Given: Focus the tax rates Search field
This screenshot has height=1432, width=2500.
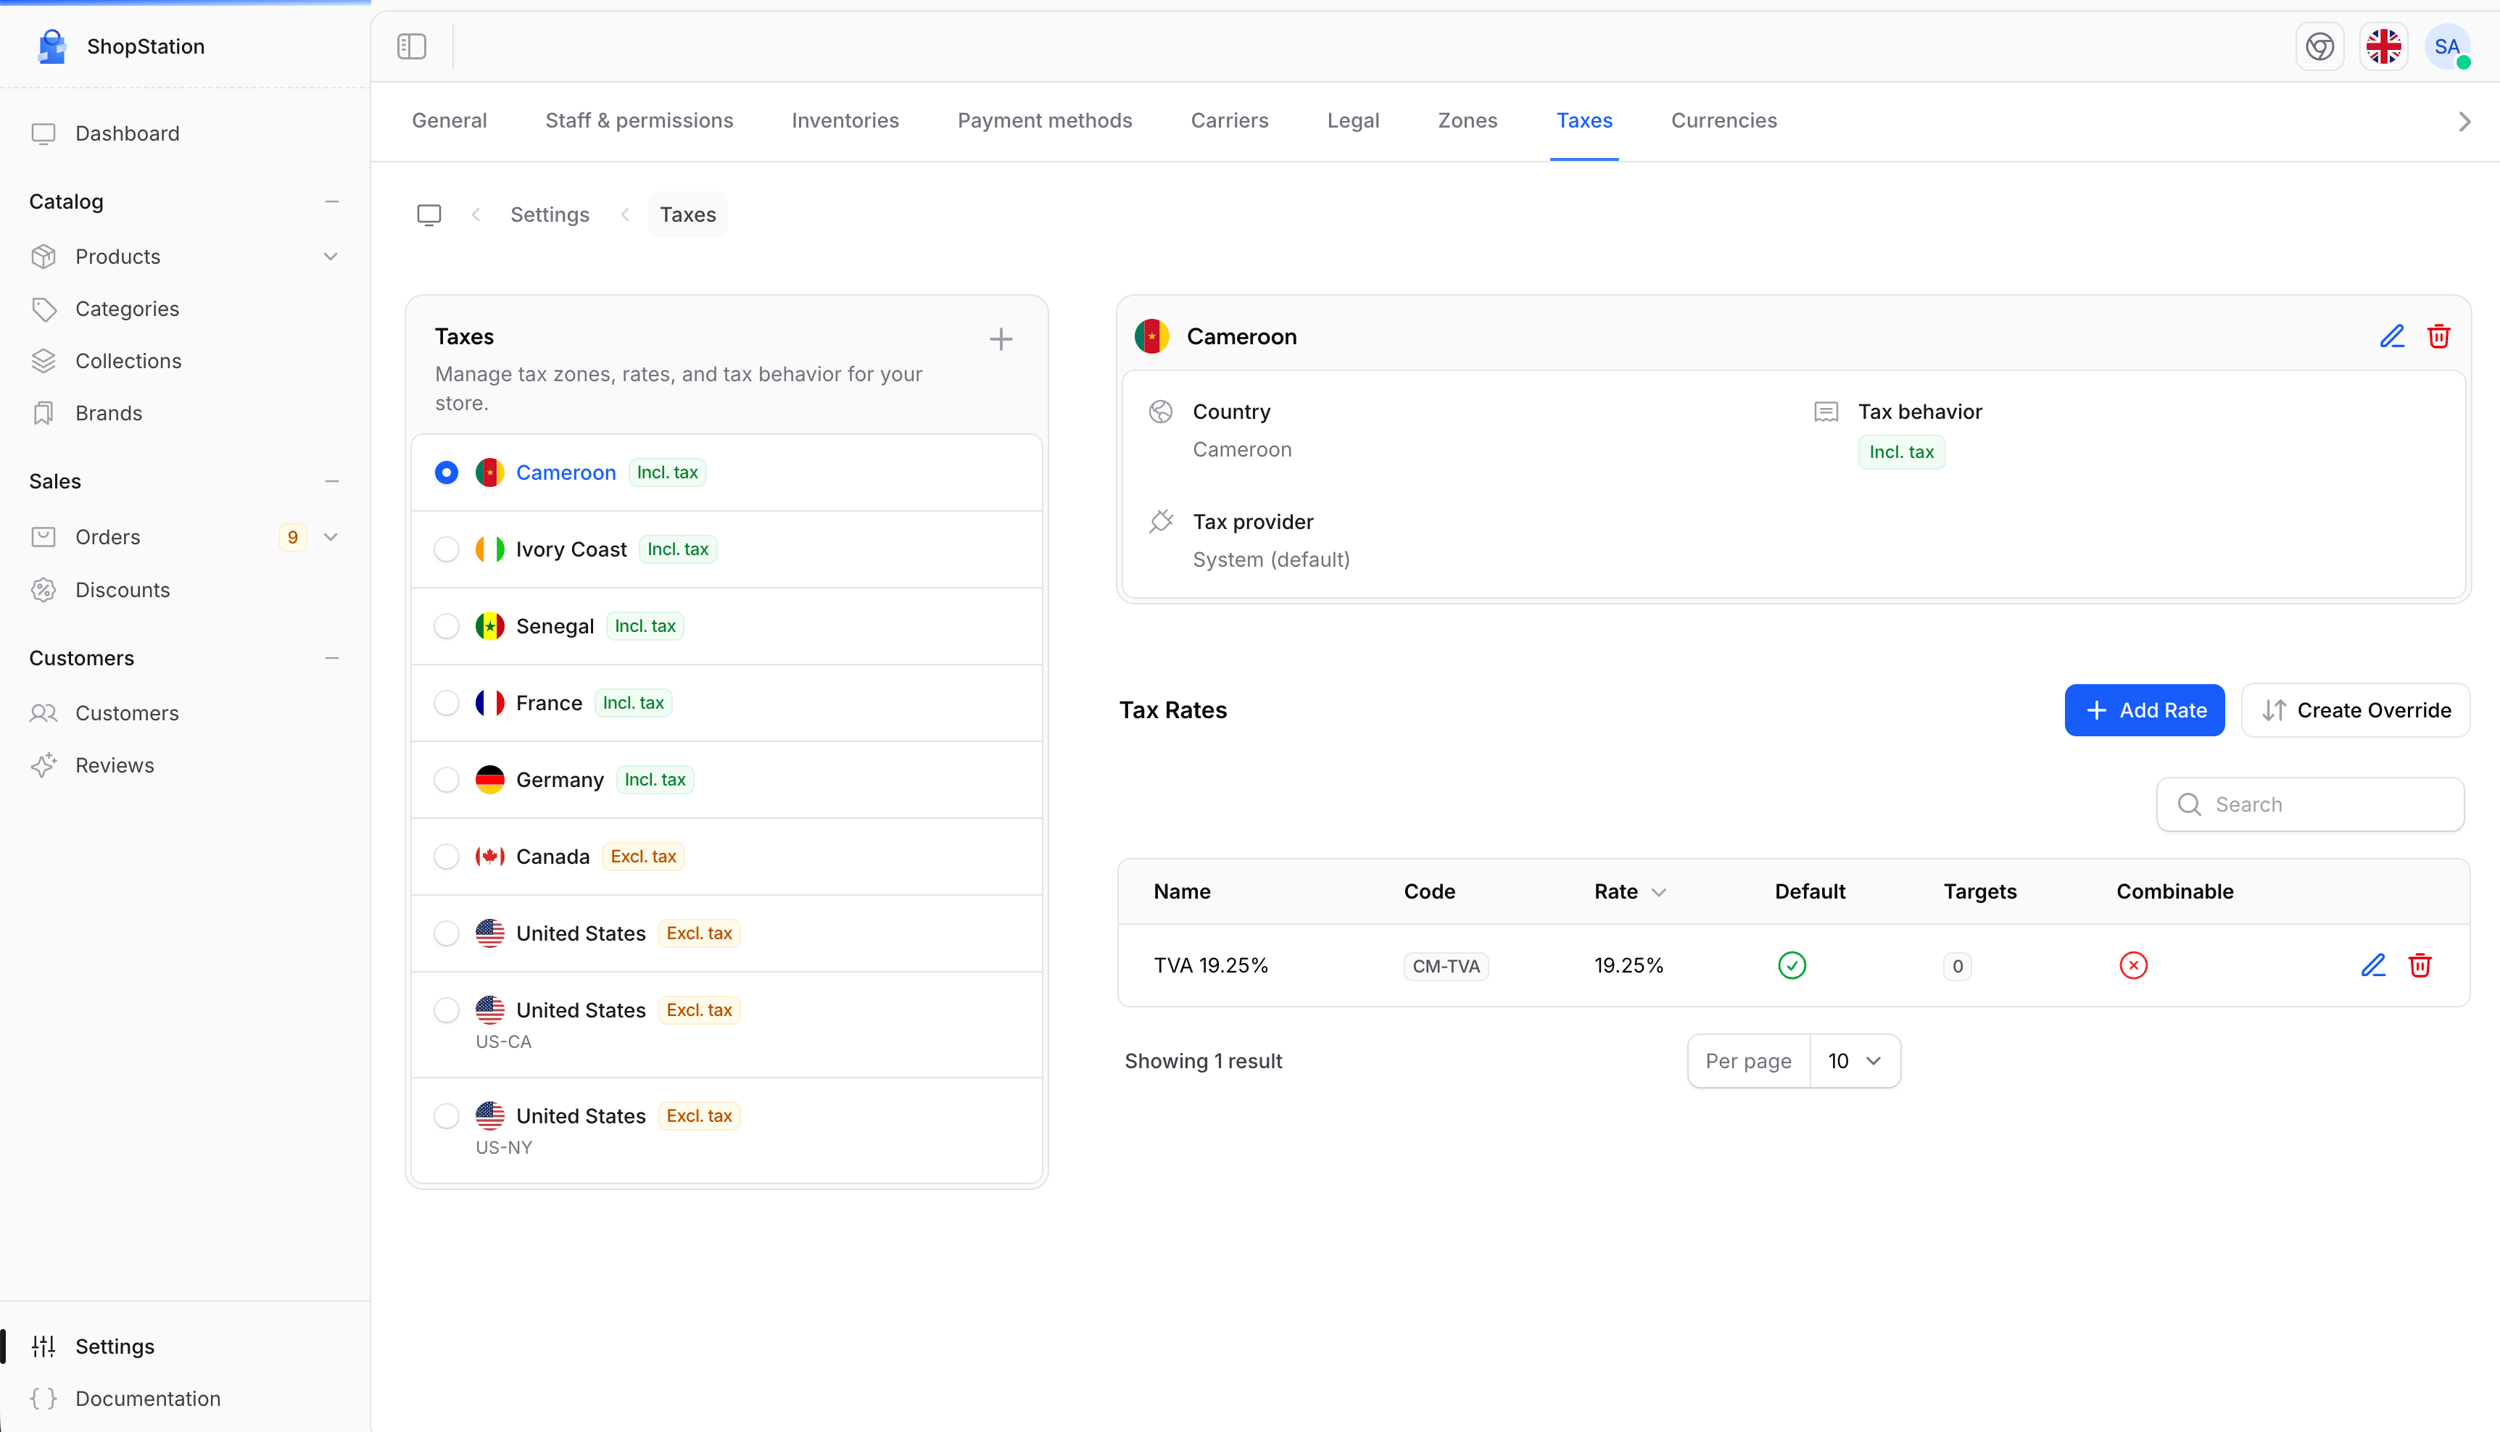Looking at the screenshot, I should (x=2310, y=805).
